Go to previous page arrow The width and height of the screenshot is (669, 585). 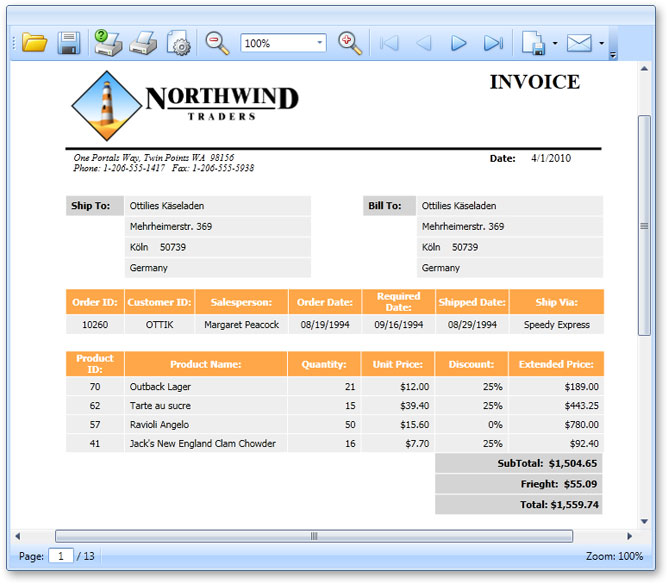point(424,43)
